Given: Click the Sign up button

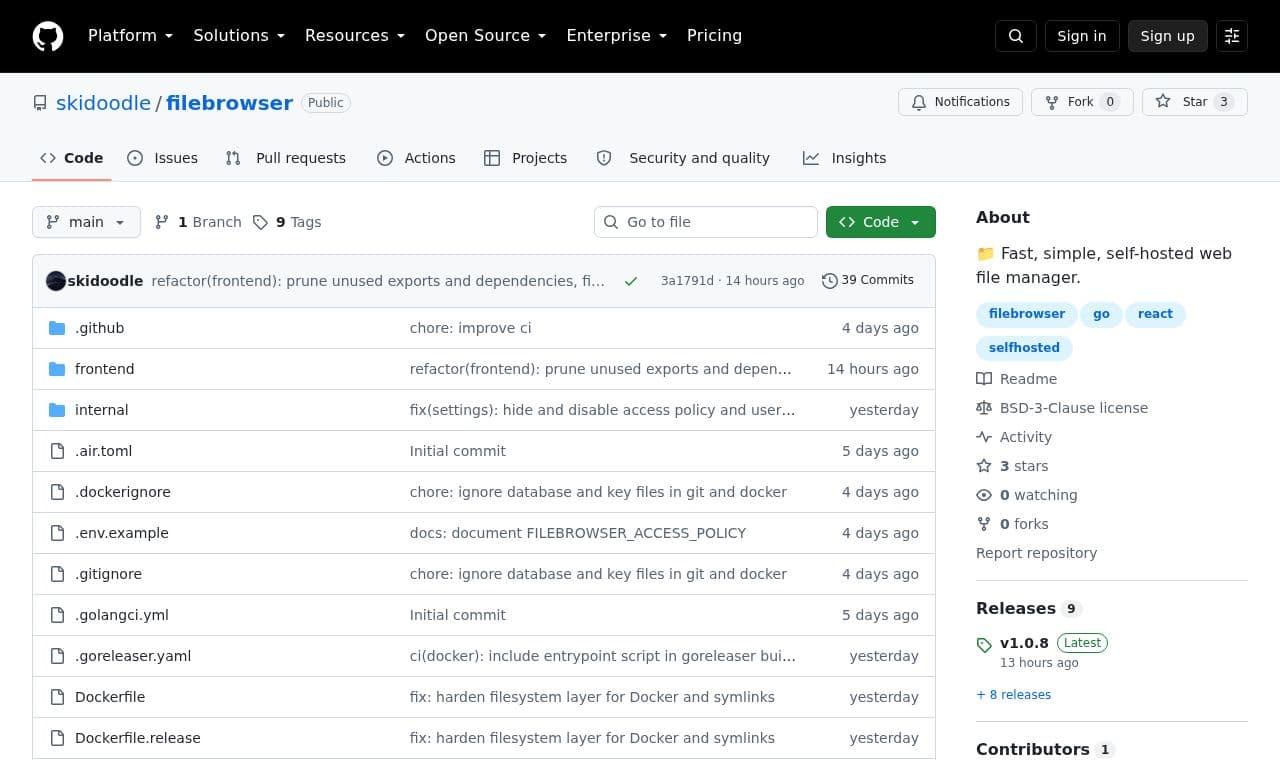Looking at the screenshot, I should 1168,36.
